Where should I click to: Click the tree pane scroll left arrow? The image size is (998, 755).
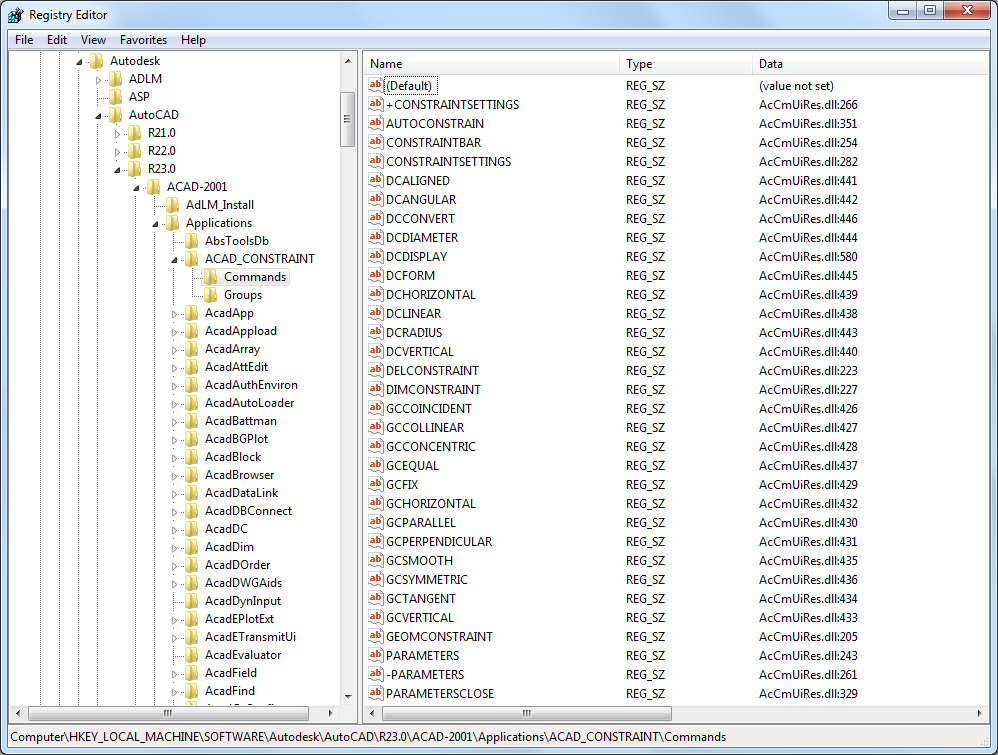(x=18, y=713)
